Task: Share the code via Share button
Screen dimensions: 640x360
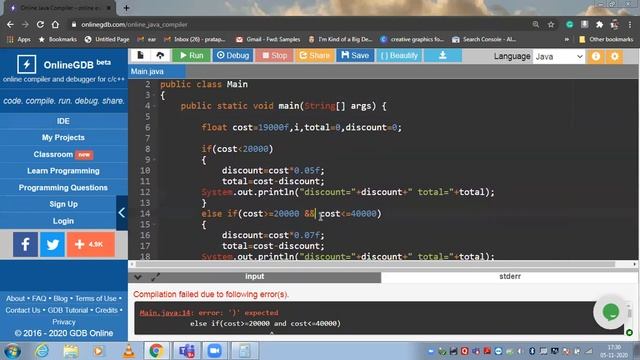Action: 314,55
